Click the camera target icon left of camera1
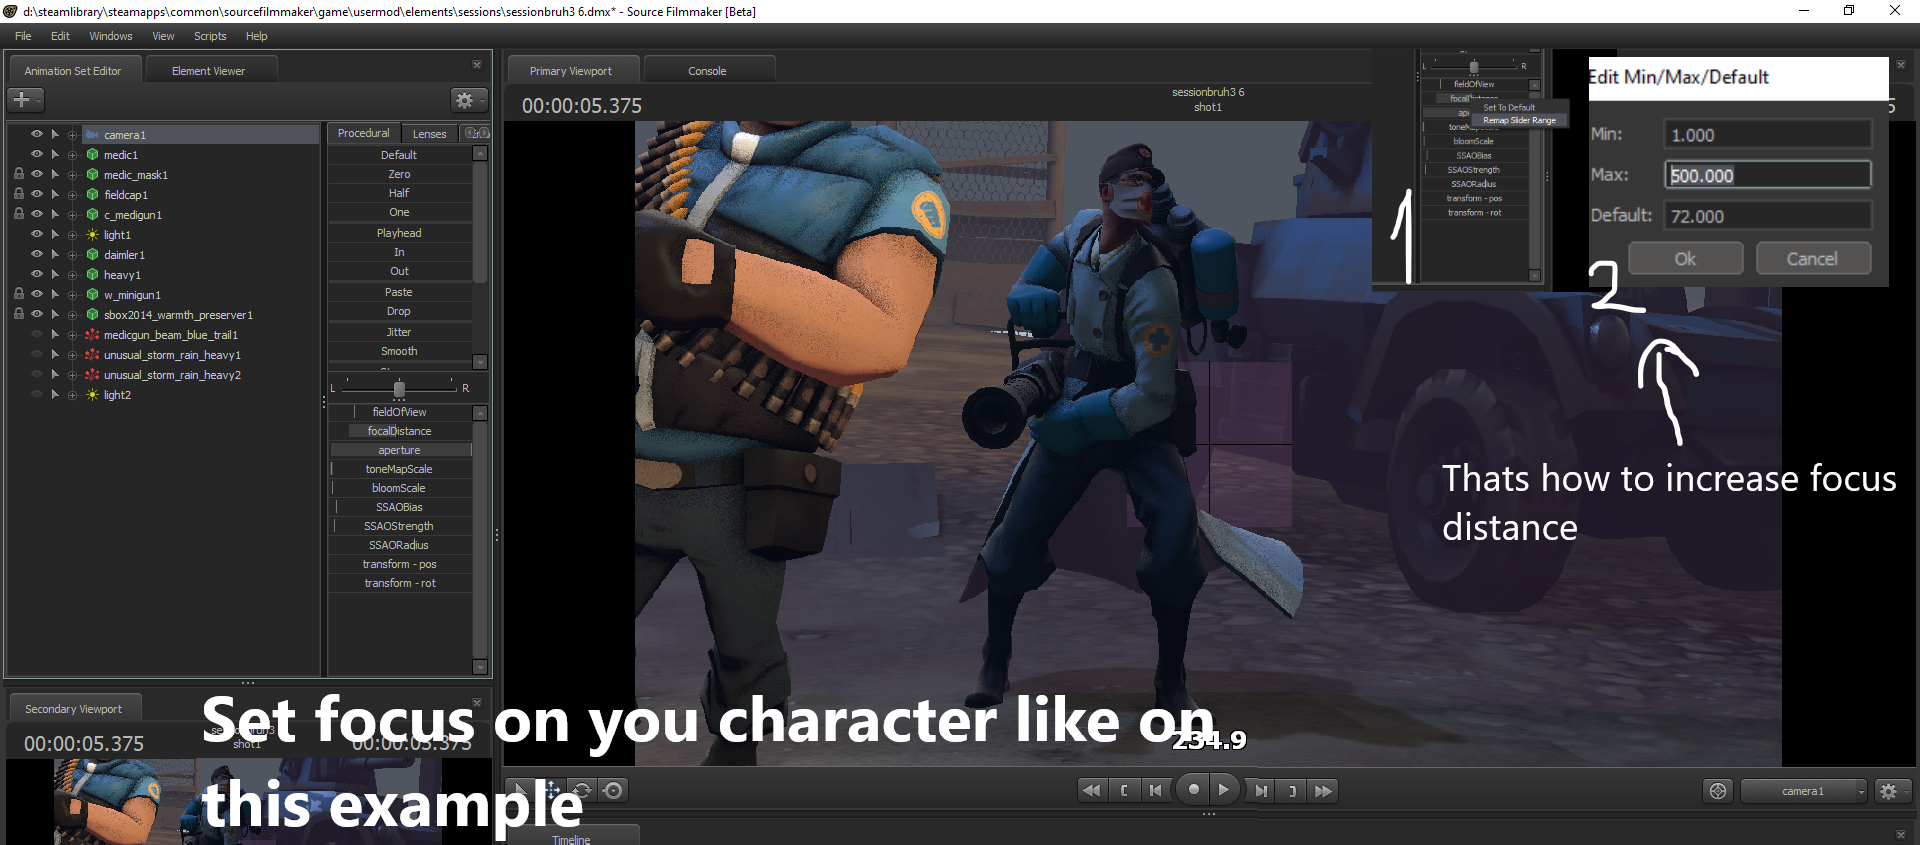Viewport: 1920px width, 845px height. pos(1718,791)
